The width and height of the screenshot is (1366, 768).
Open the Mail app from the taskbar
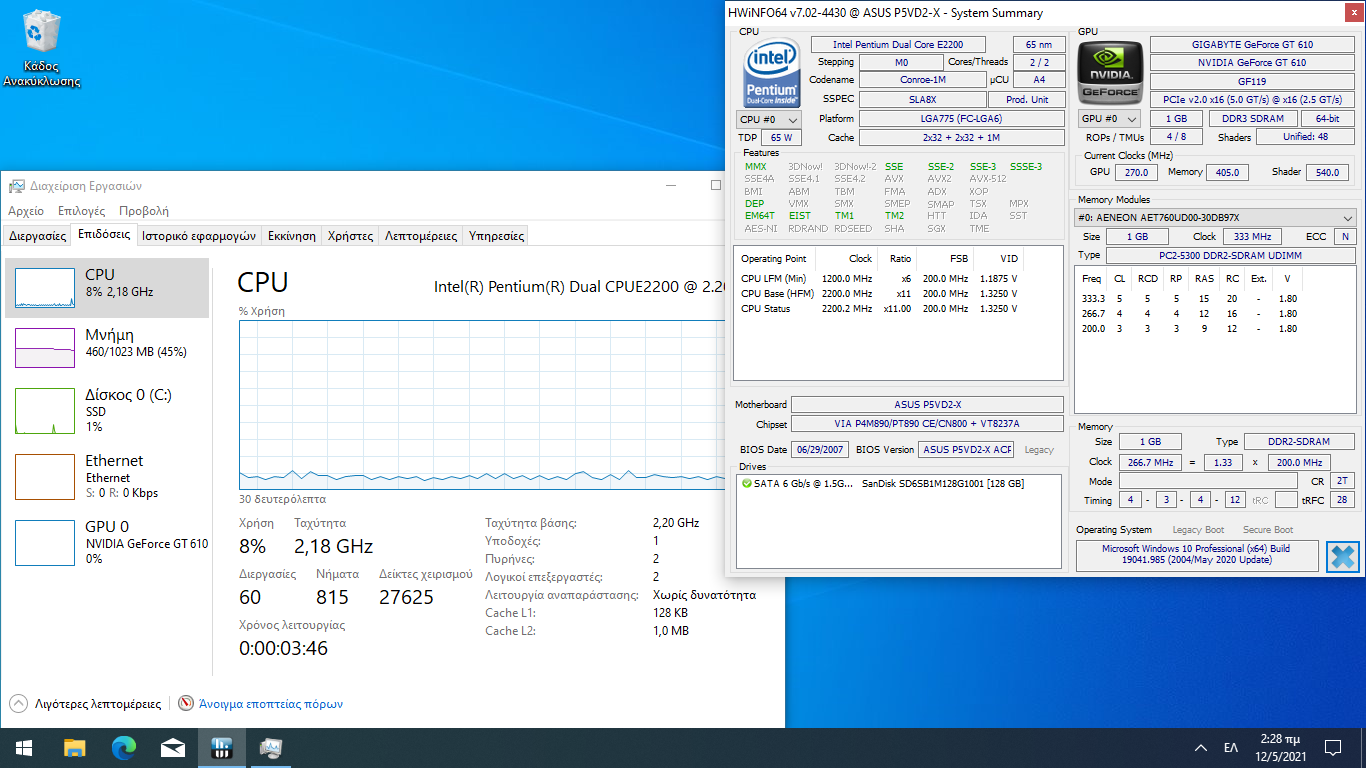click(x=173, y=747)
